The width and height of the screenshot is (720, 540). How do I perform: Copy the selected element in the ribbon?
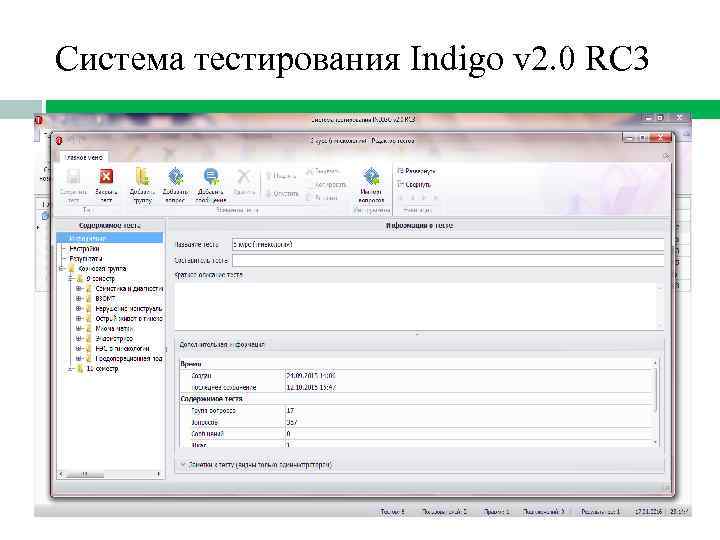(x=326, y=185)
